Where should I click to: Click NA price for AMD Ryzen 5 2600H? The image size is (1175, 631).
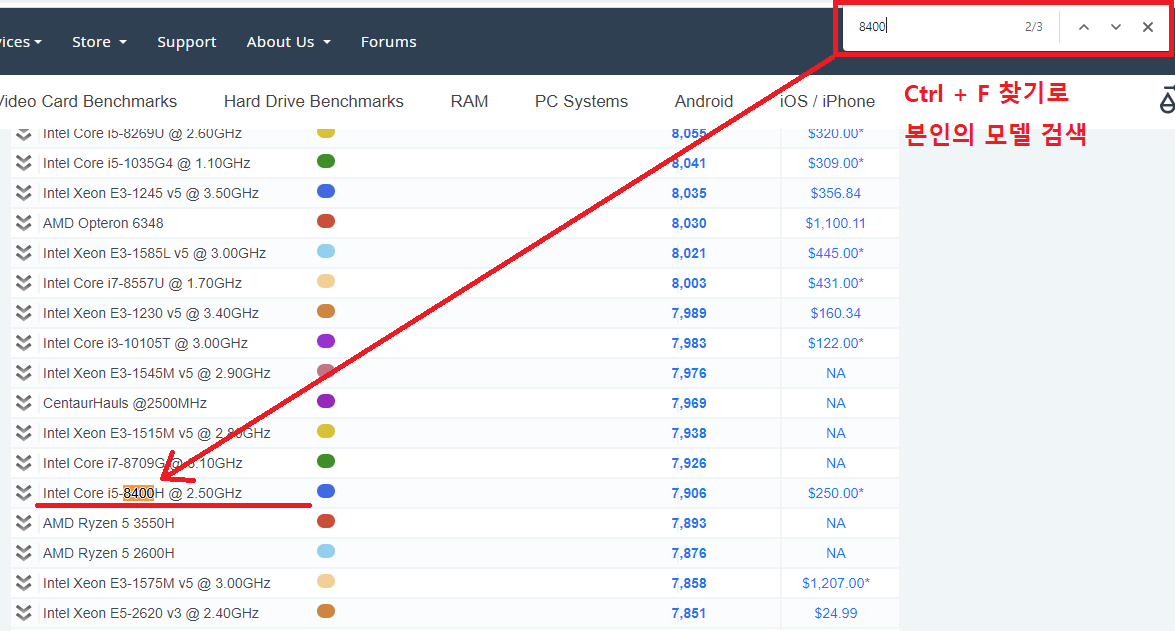coord(836,553)
